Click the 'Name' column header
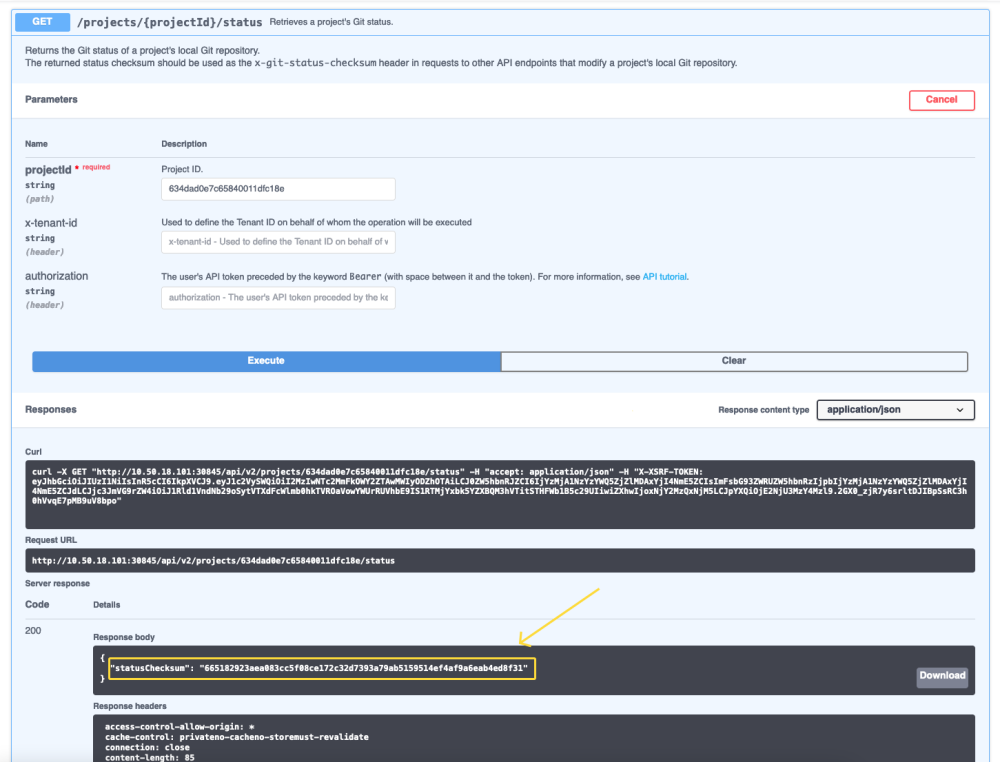Image resolution: width=1000 pixels, height=762 pixels. pos(36,144)
